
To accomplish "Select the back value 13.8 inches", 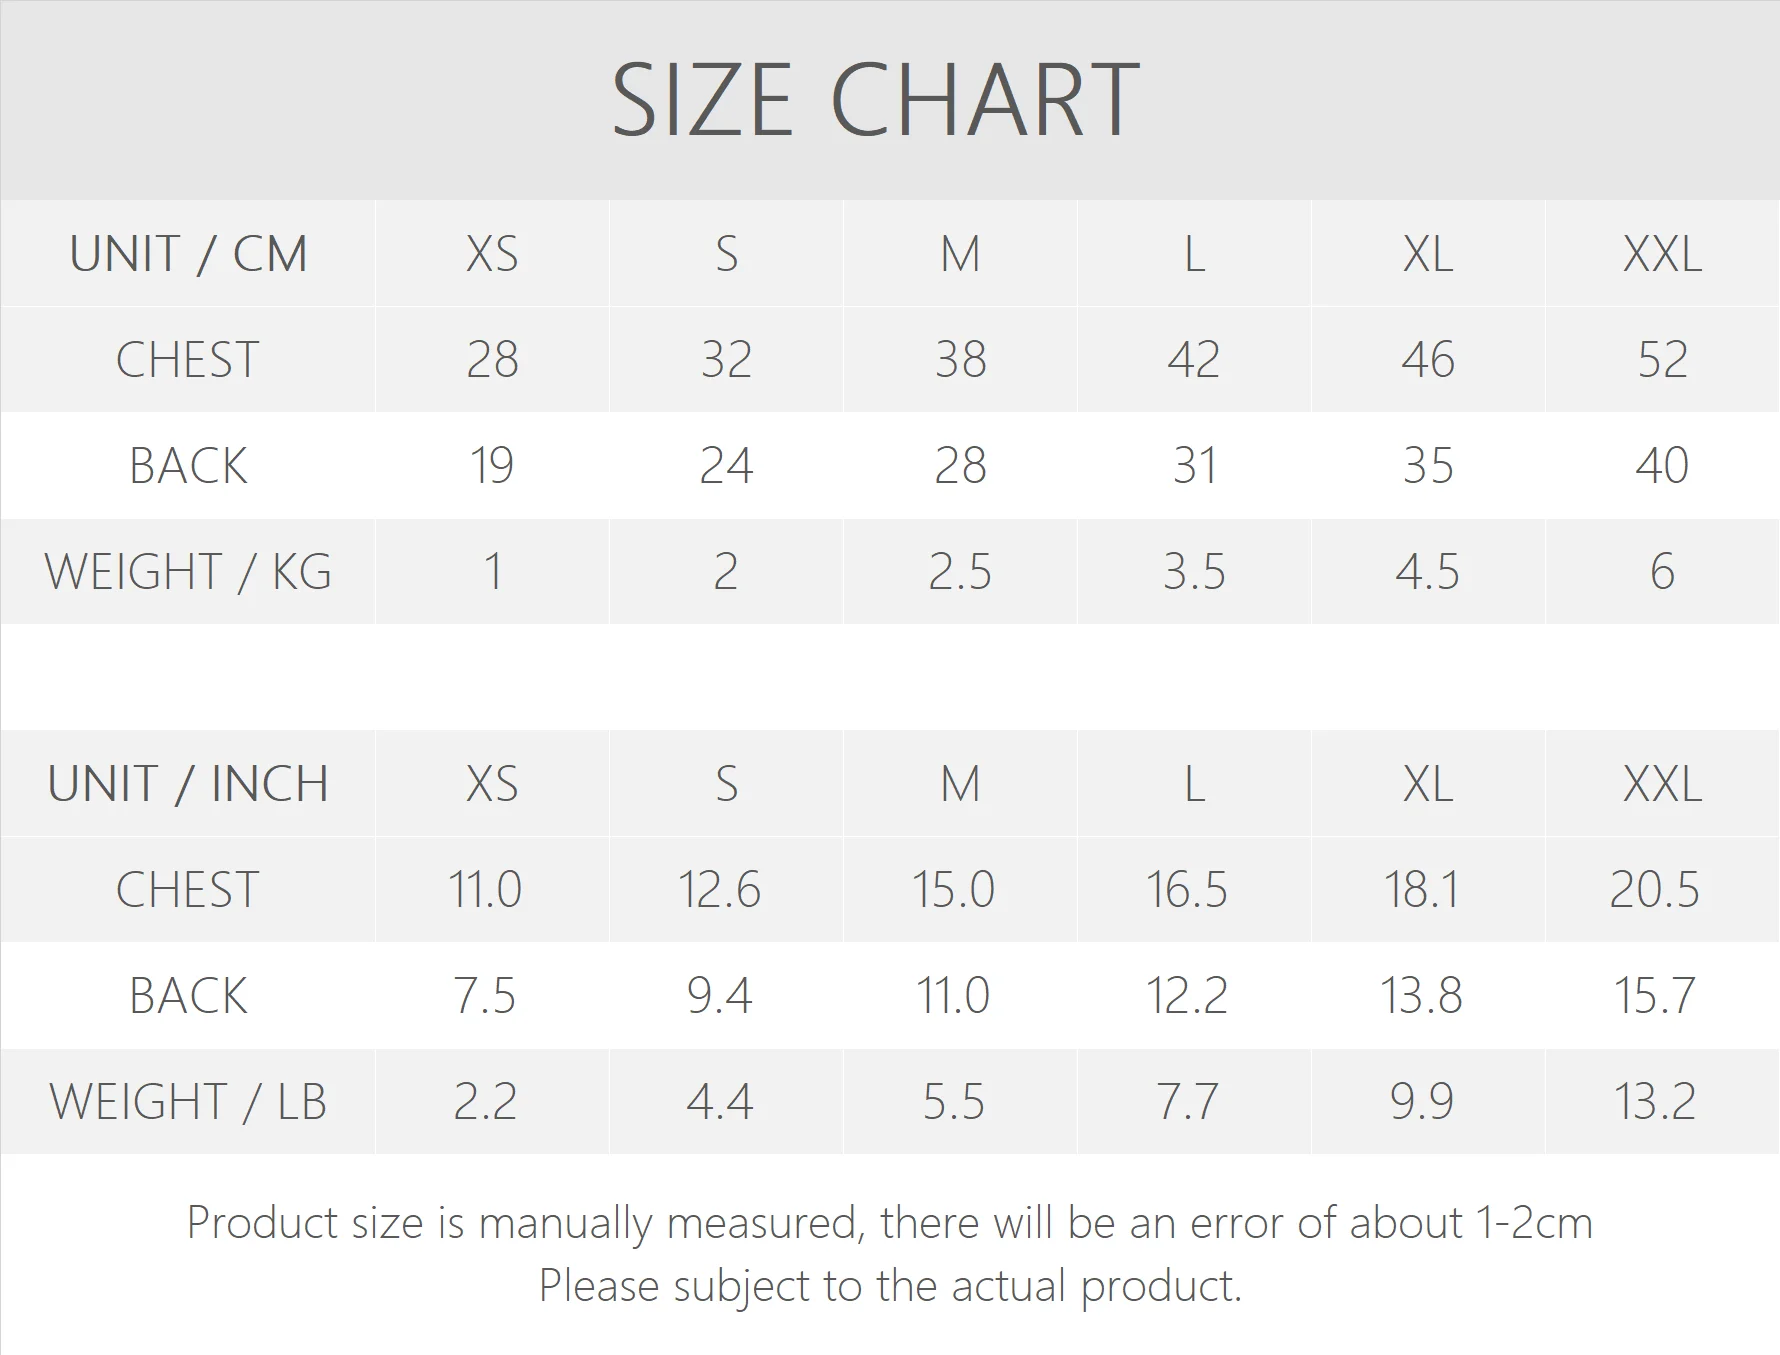I will click(x=1421, y=996).
